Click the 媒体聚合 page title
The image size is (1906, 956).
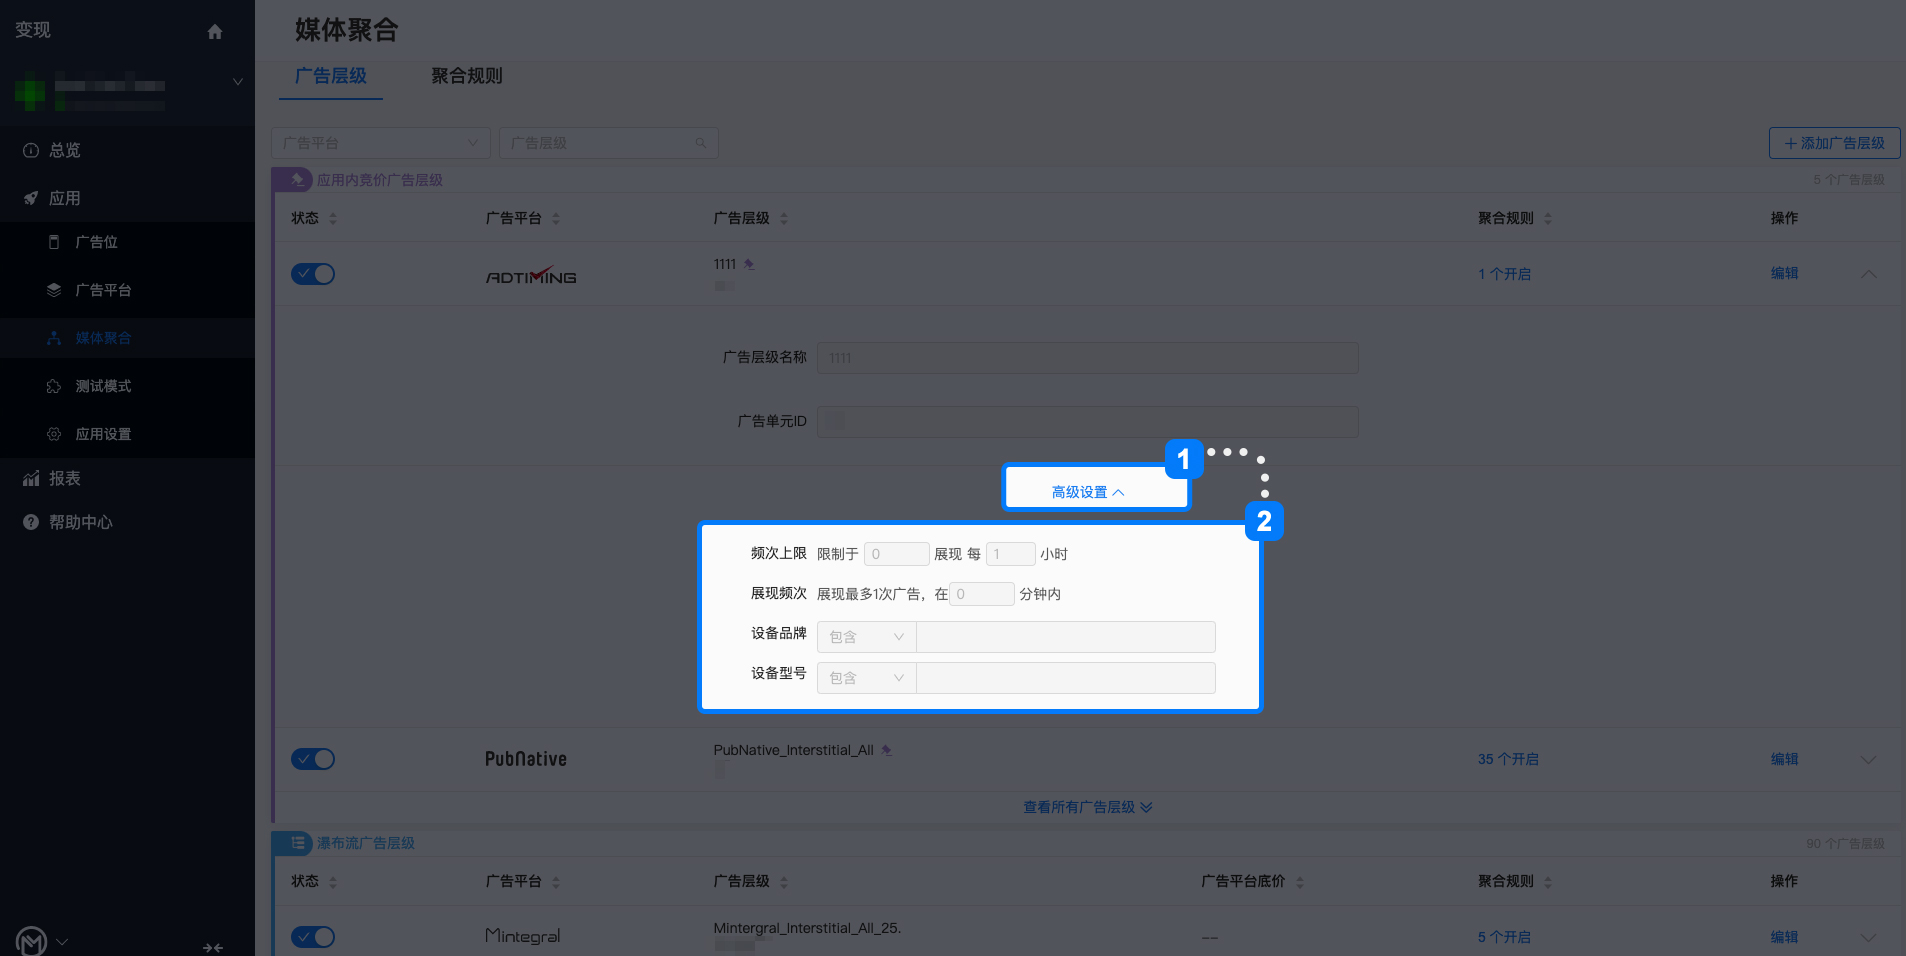(x=347, y=30)
